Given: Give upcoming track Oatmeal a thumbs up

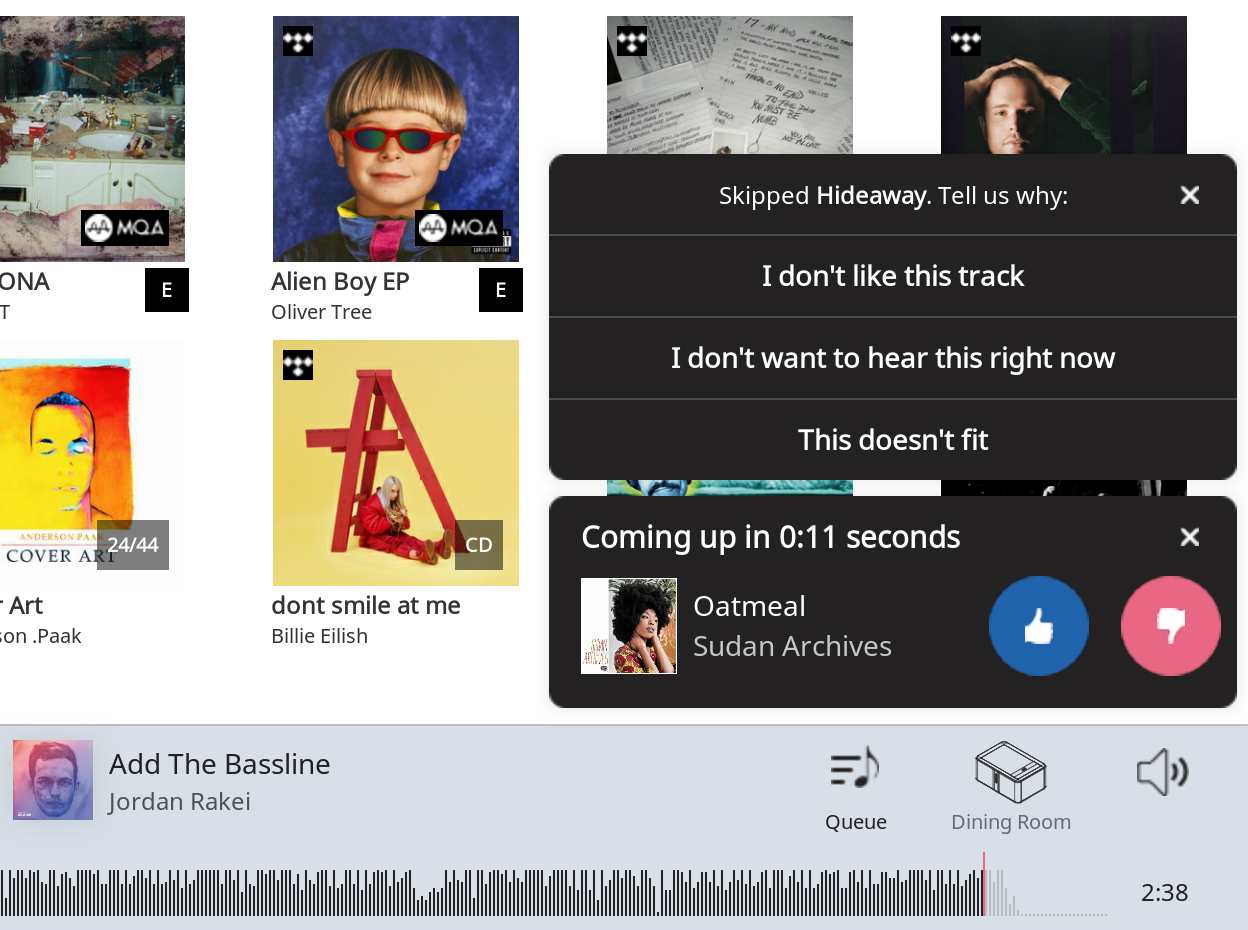Looking at the screenshot, I should [1039, 626].
